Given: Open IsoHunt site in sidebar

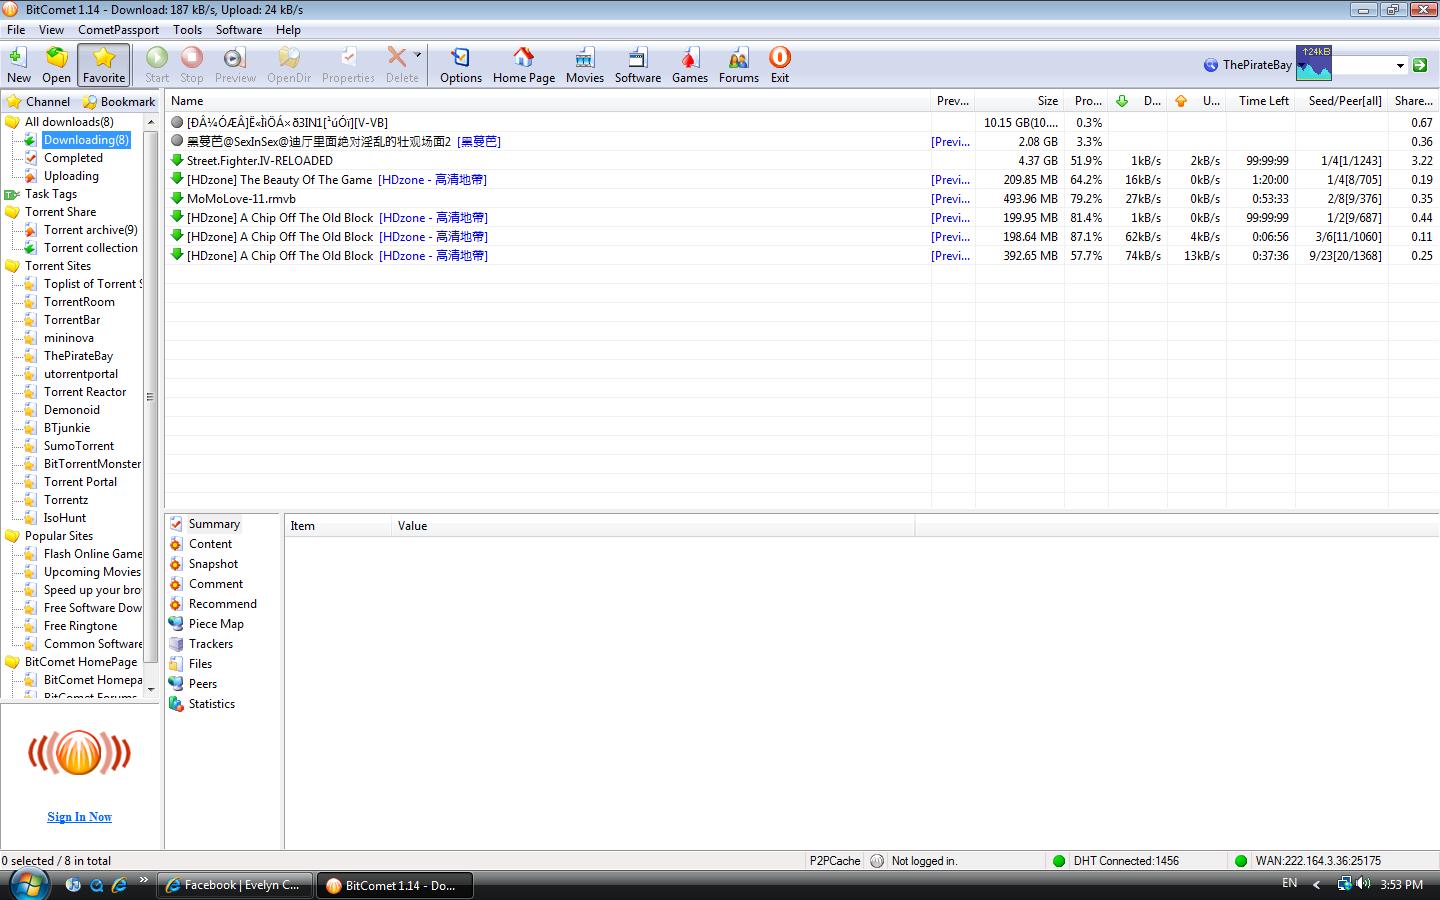Looking at the screenshot, I should pyautogui.click(x=65, y=518).
